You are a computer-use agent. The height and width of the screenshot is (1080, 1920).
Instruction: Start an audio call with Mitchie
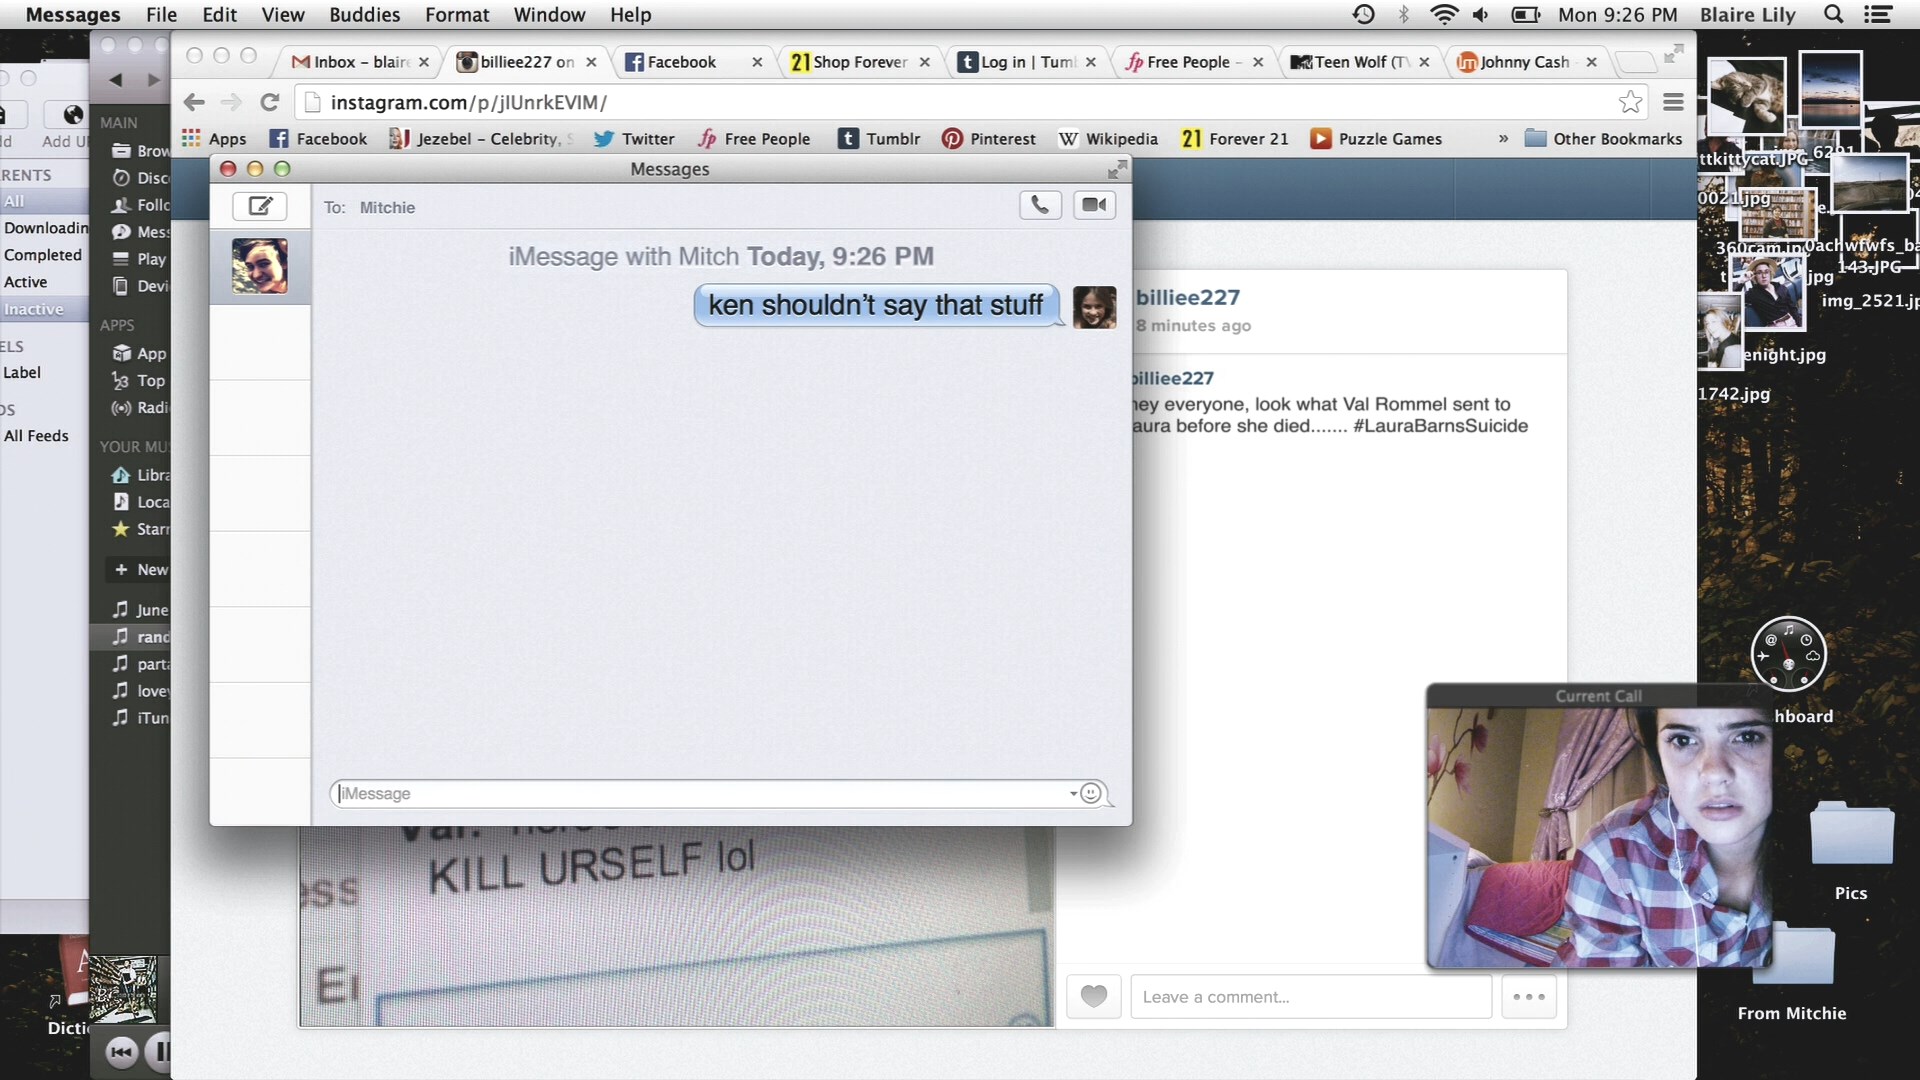coord(1040,205)
